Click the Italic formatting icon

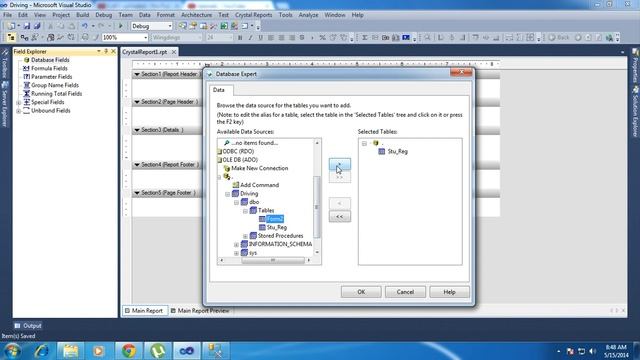click(x=250, y=37)
